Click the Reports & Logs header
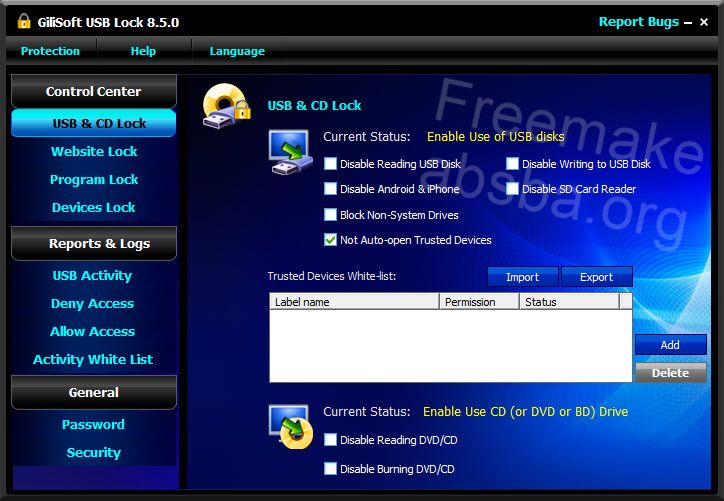724x501 pixels. tap(94, 243)
